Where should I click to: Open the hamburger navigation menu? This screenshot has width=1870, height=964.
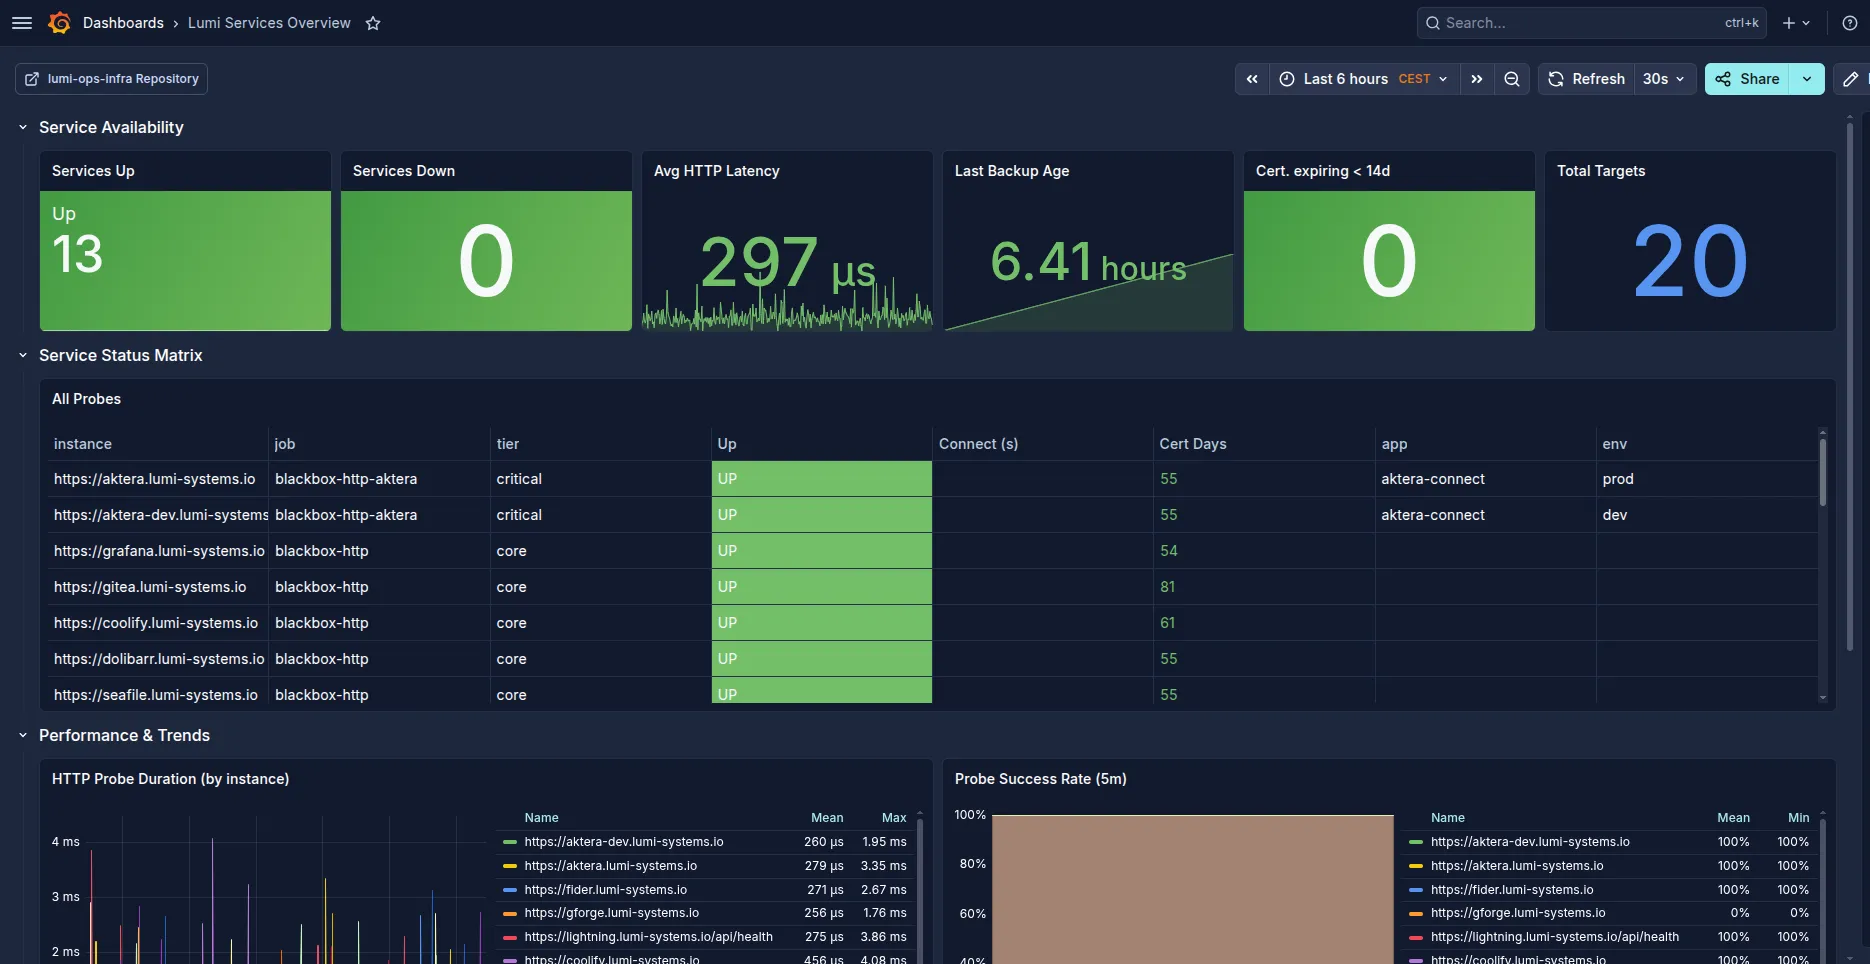pyautogui.click(x=22, y=23)
